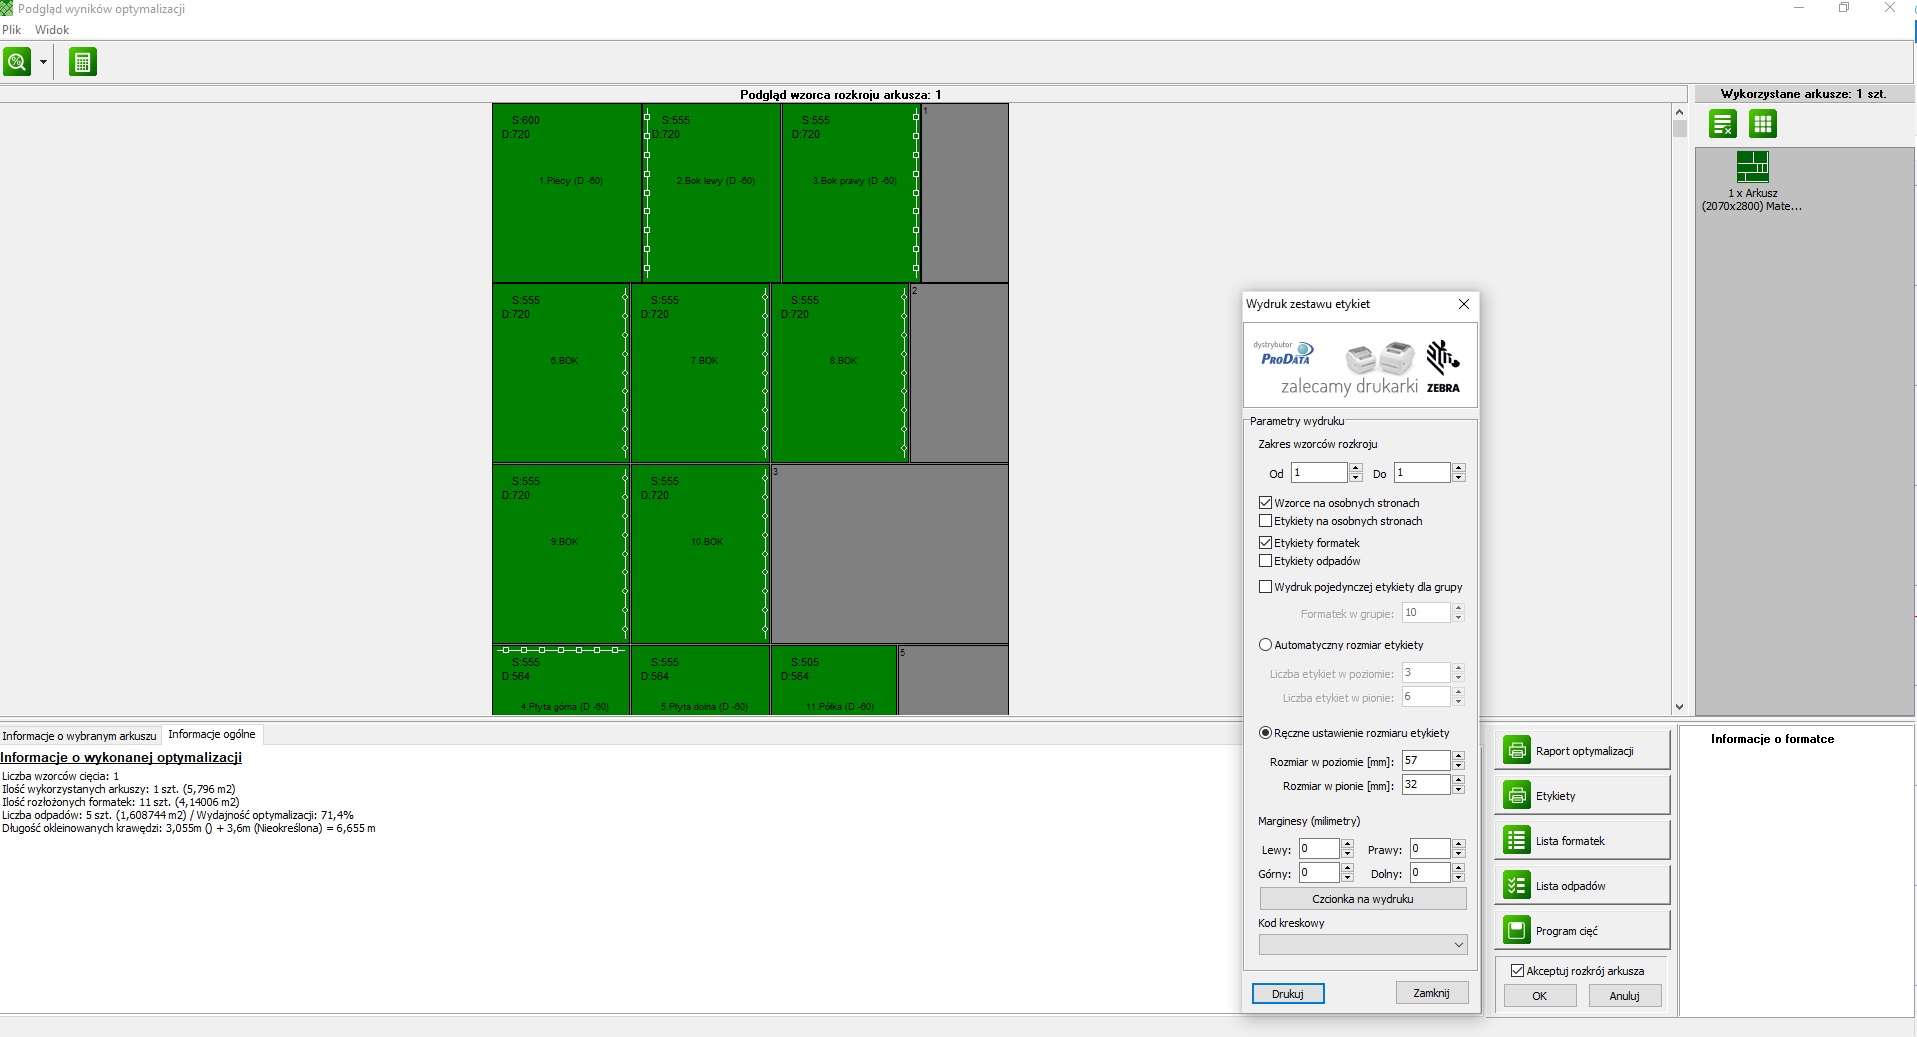Open the Widok menu
The width and height of the screenshot is (1917, 1037).
pyautogui.click(x=52, y=30)
